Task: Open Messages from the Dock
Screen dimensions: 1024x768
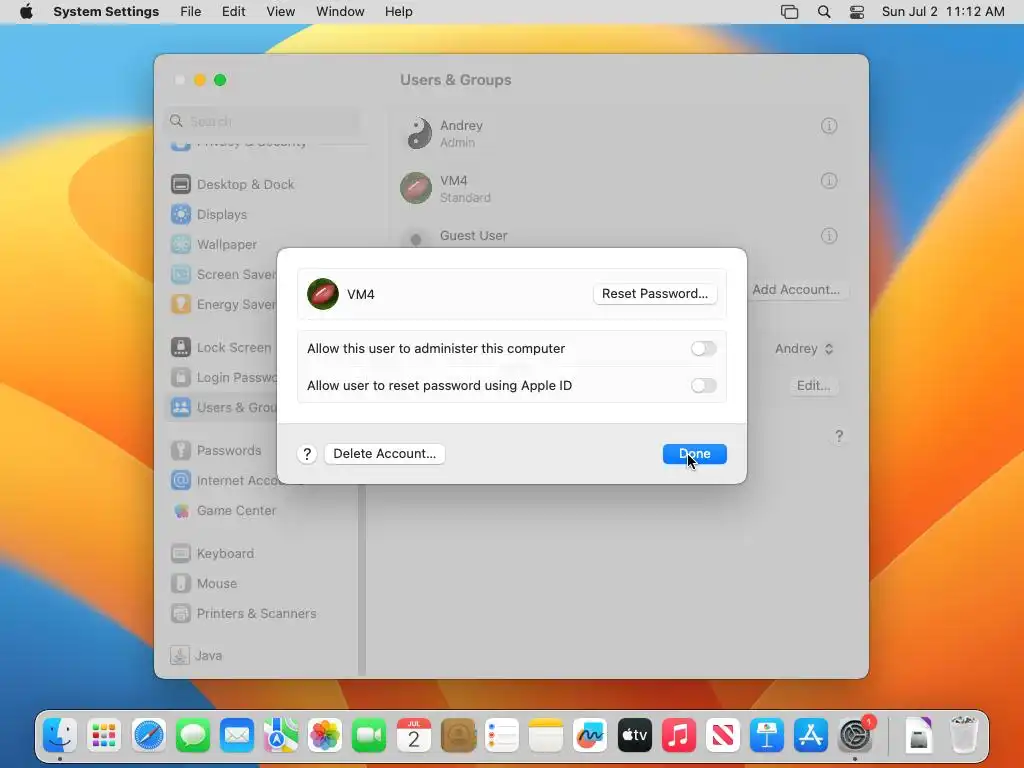Action: point(193,736)
